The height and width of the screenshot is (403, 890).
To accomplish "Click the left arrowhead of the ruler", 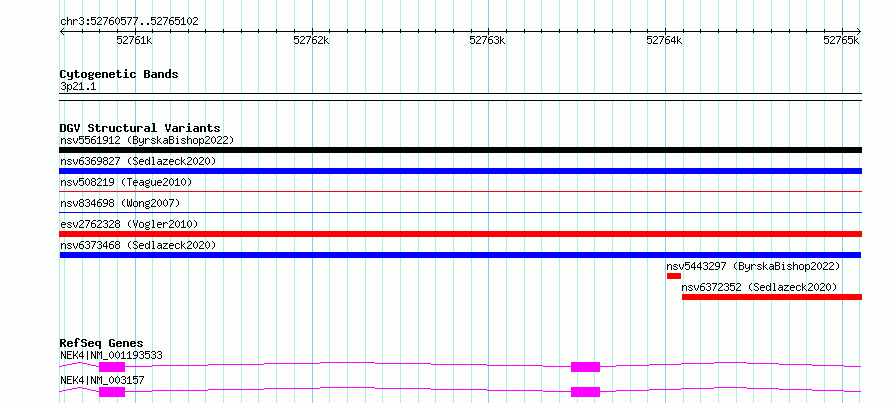I will pyautogui.click(x=62, y=31).
